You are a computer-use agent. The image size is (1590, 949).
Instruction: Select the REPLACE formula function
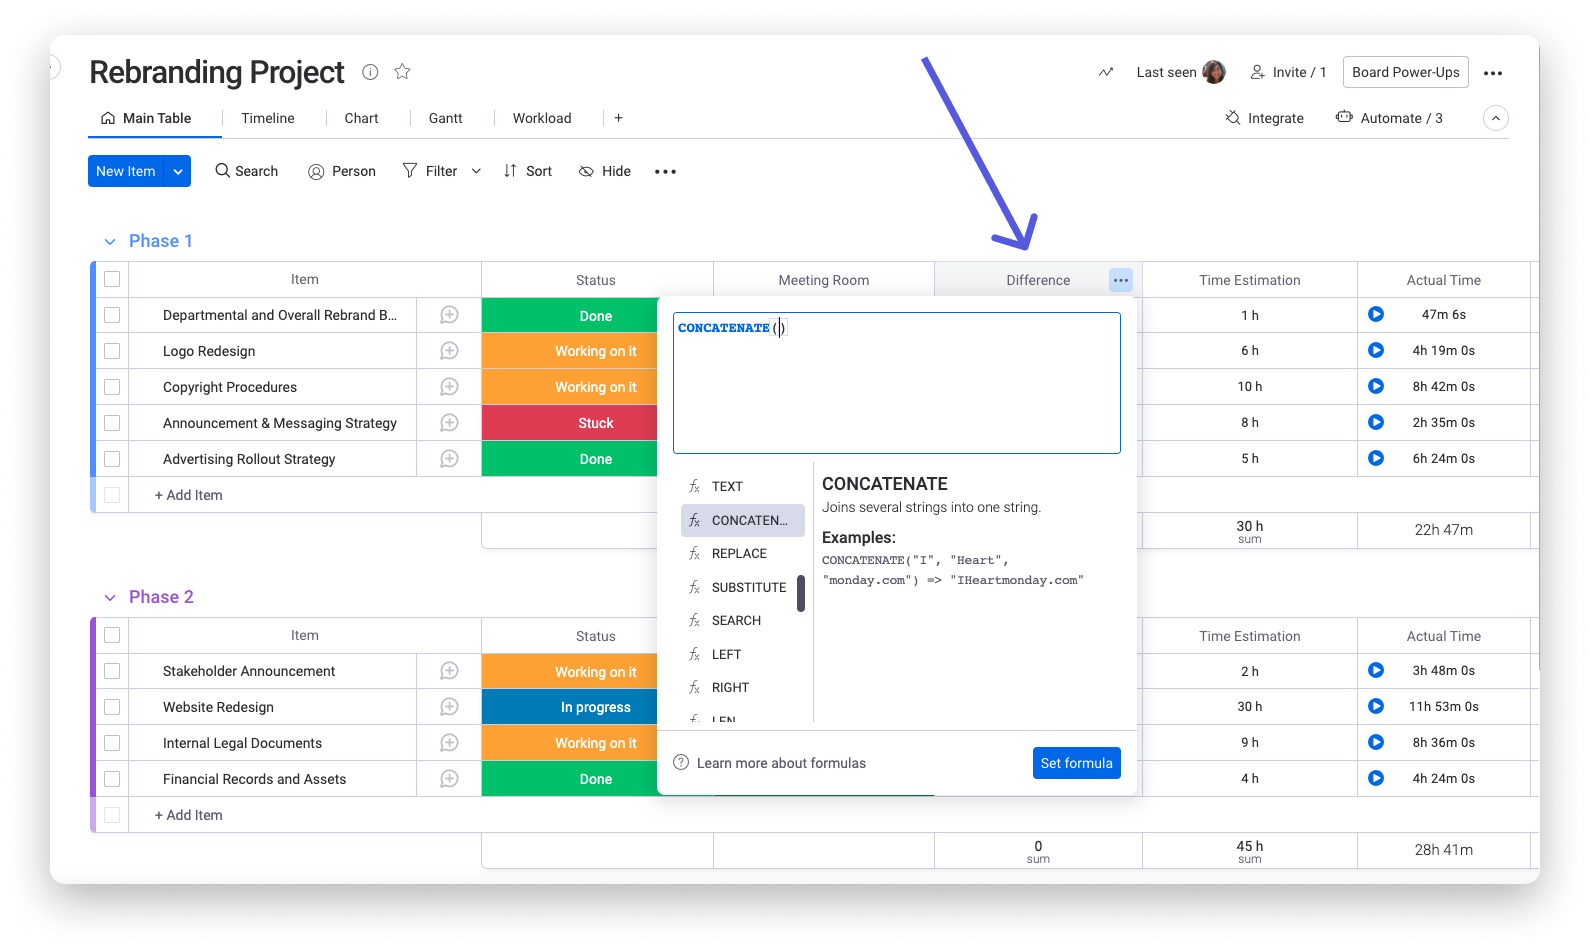[743, 554]
